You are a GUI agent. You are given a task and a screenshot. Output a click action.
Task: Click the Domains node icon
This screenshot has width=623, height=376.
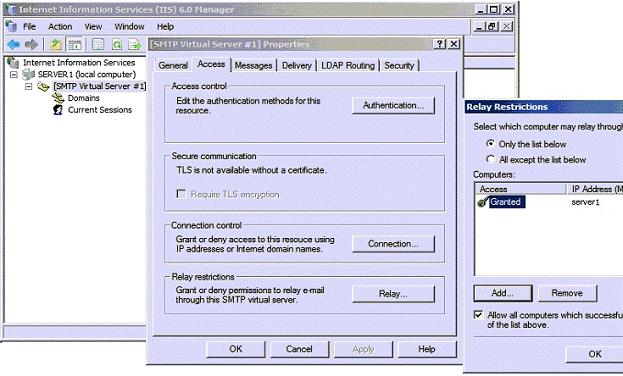tap(58, 98)
